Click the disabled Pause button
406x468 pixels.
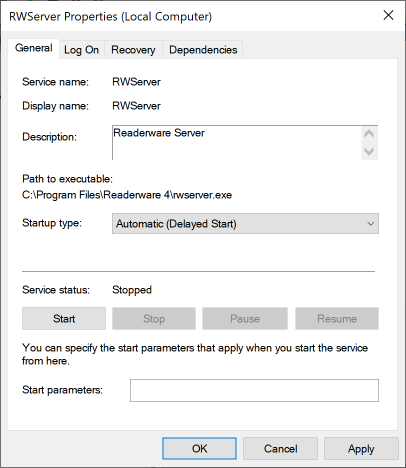point(245,319)
